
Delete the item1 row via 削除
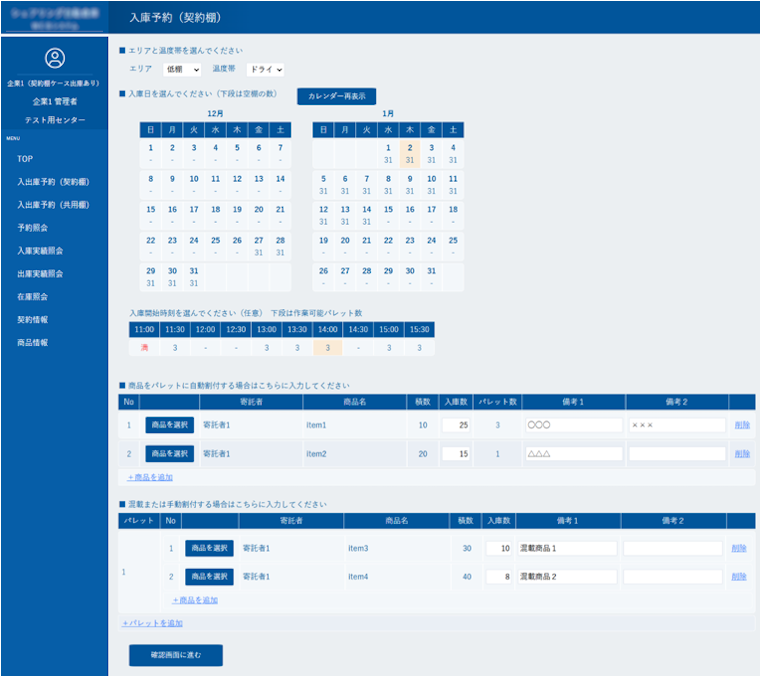[741, 425]
